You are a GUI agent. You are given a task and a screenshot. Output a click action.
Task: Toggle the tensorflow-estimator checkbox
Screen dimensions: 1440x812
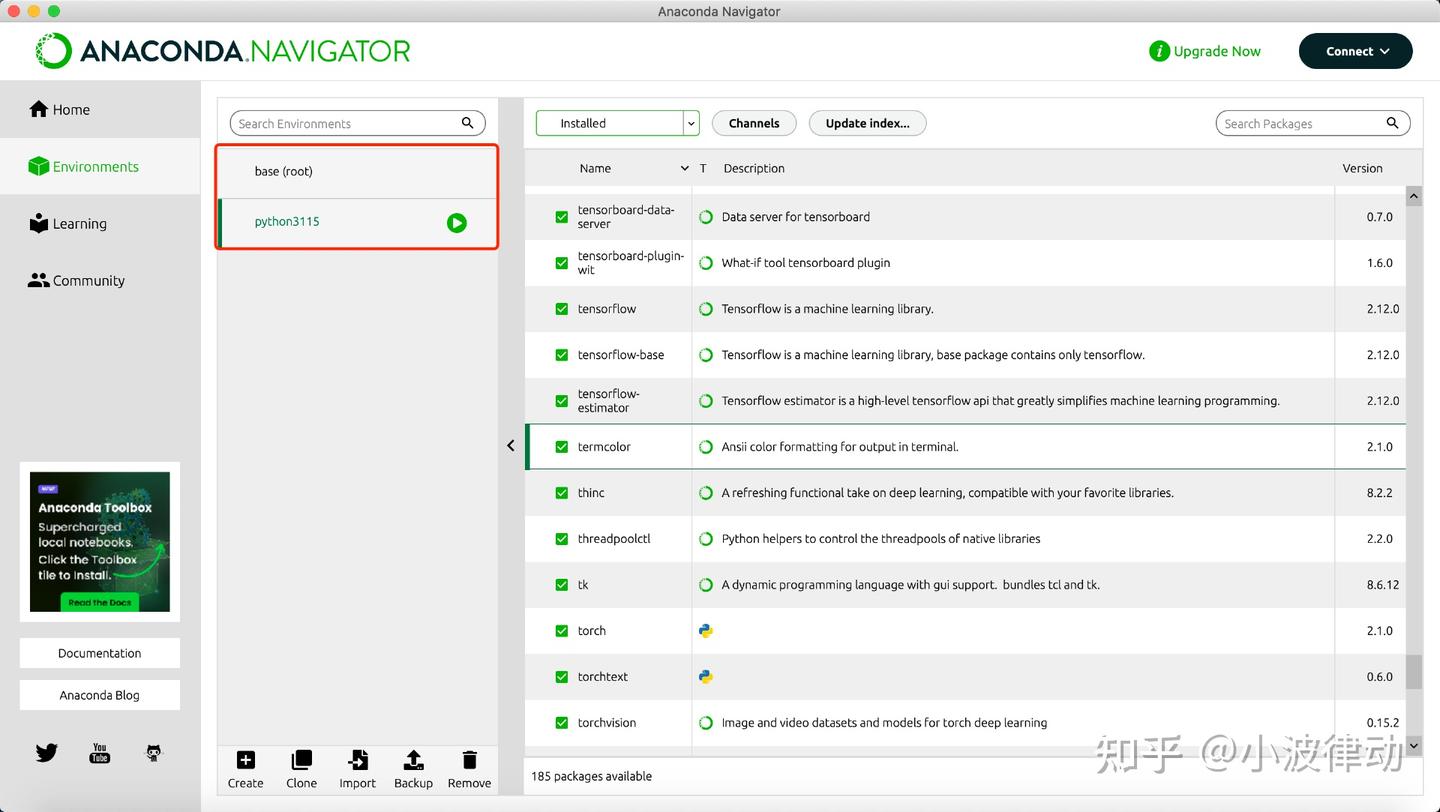562,401
